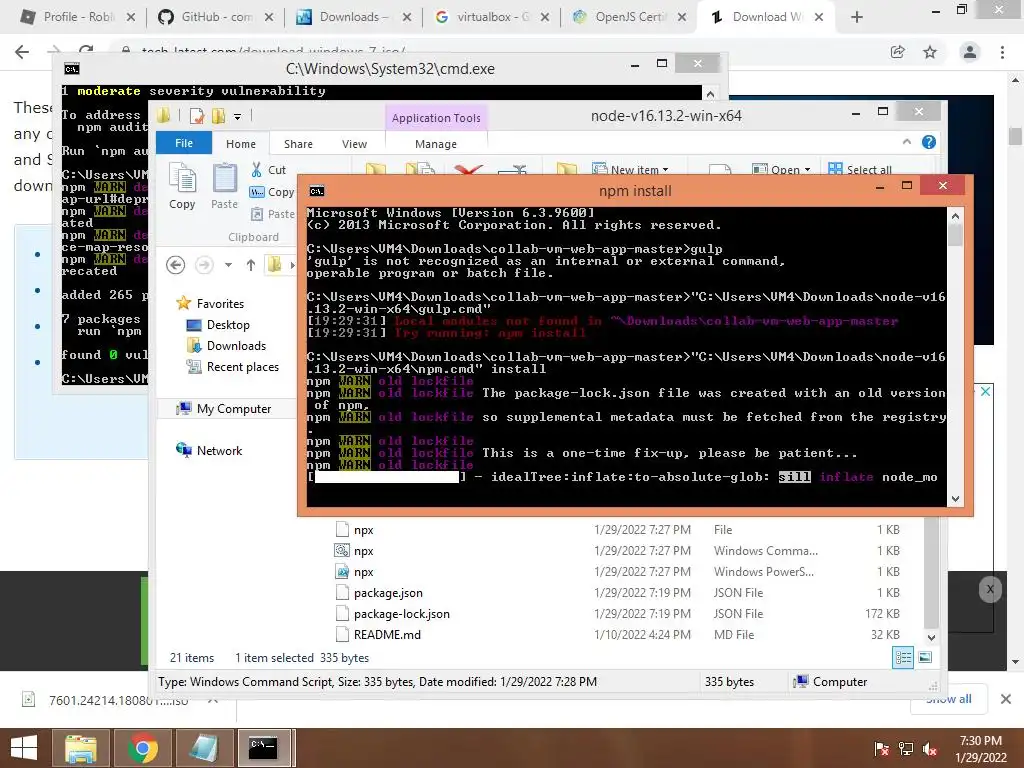
Task: Switch to Large icons view in Explorer
Action: coord(925,658)
